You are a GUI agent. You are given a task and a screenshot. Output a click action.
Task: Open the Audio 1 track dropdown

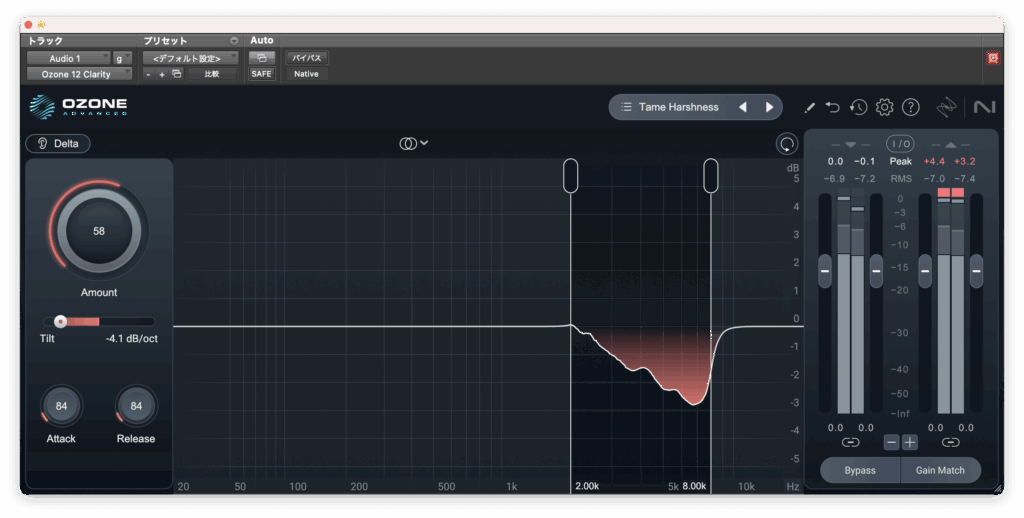(x=67, y=58)
